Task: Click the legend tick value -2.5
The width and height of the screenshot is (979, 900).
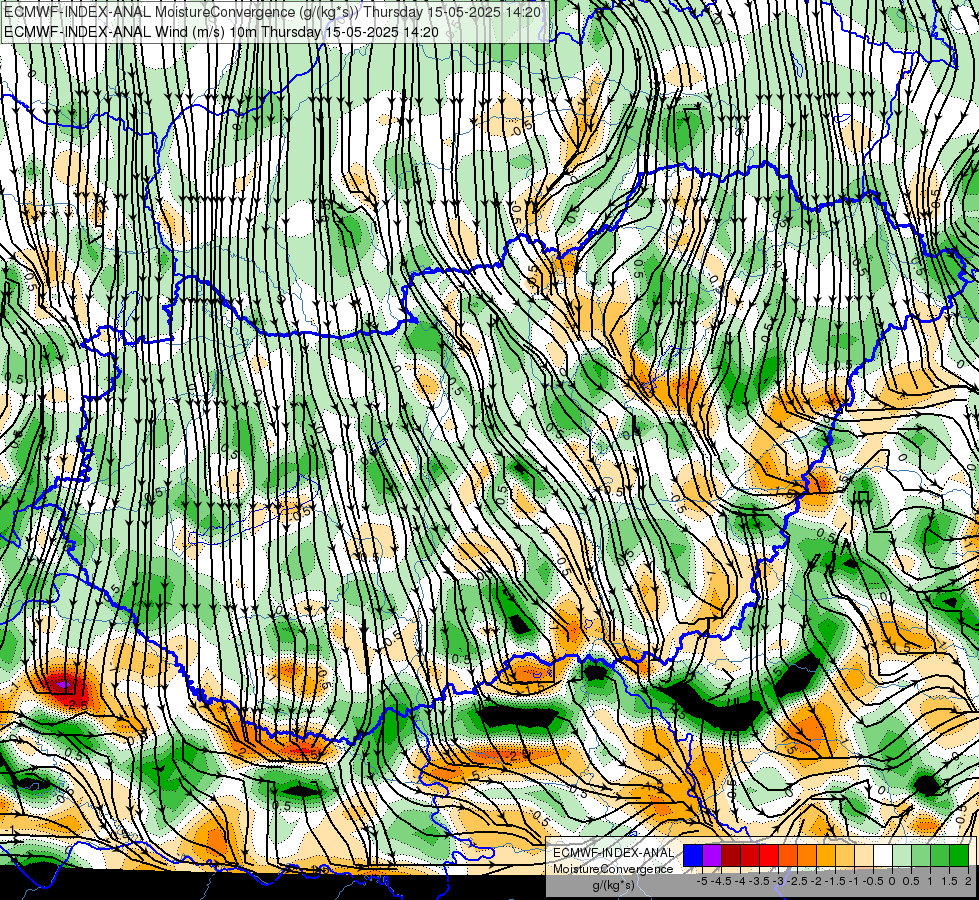Action: point(797,881)
